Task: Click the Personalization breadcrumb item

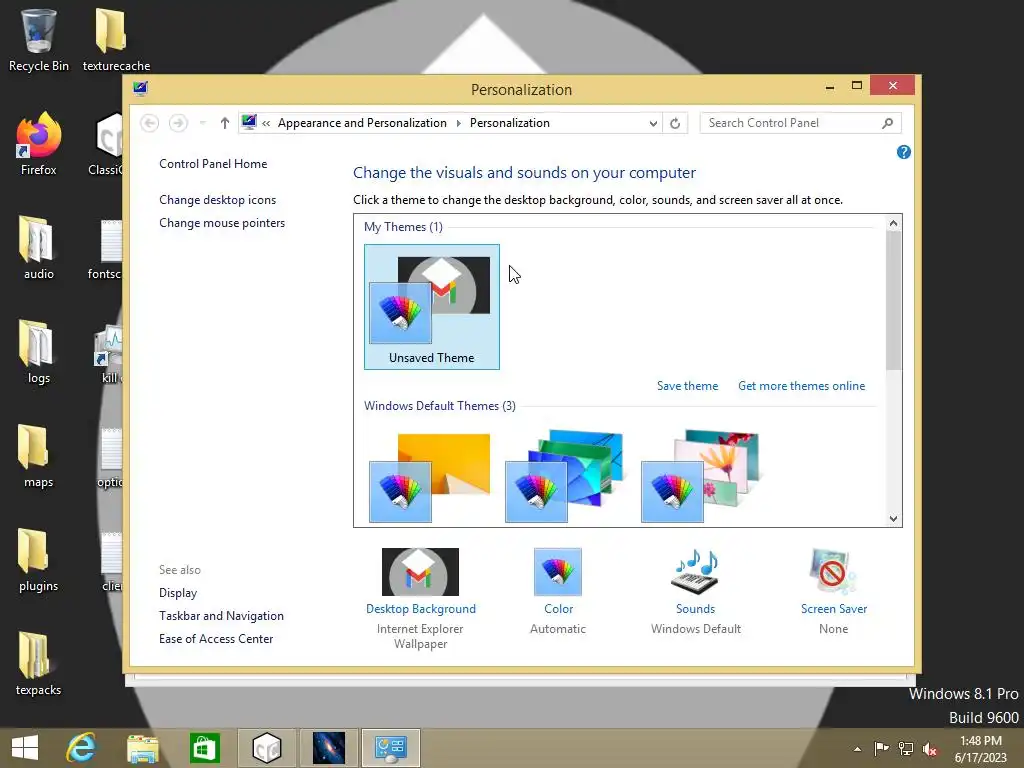Action: click(x=510, y=123)
